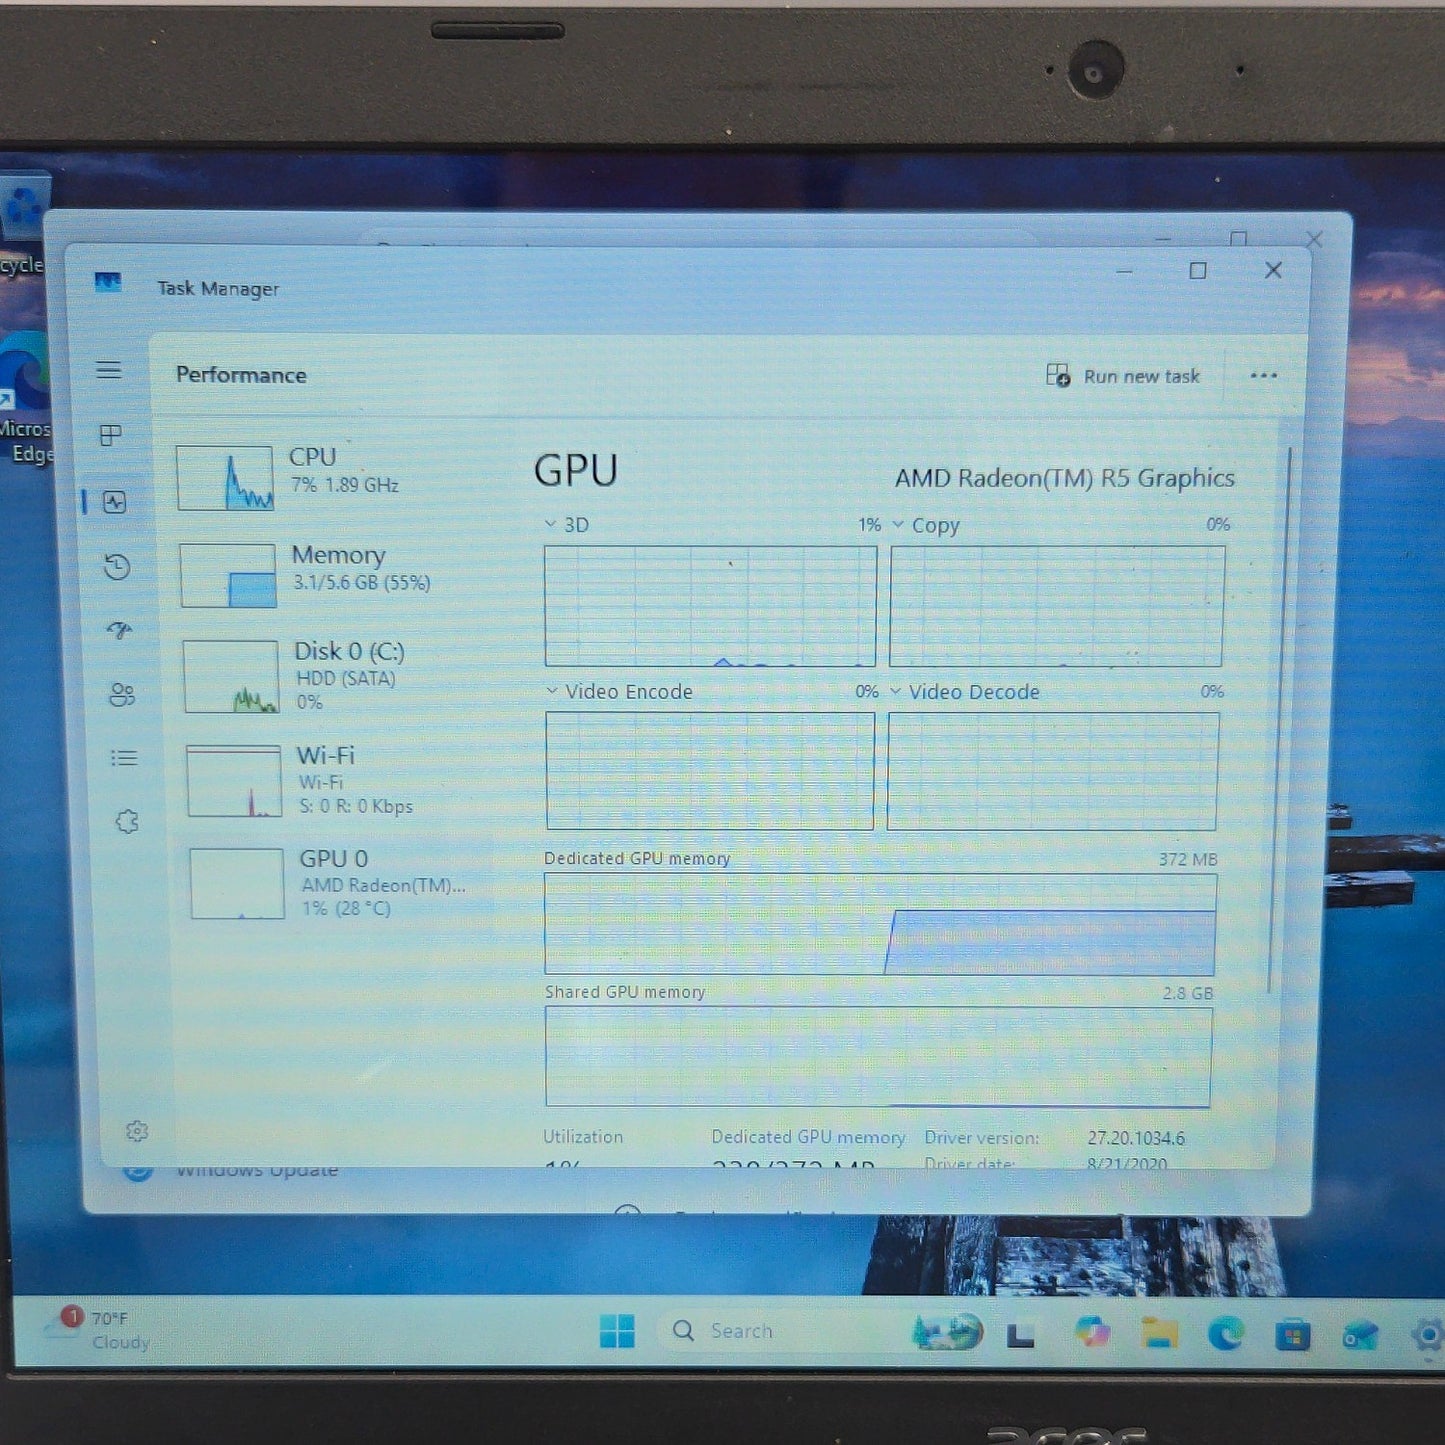
Task: Open the App history page icon
Action: tap(117, 567)
